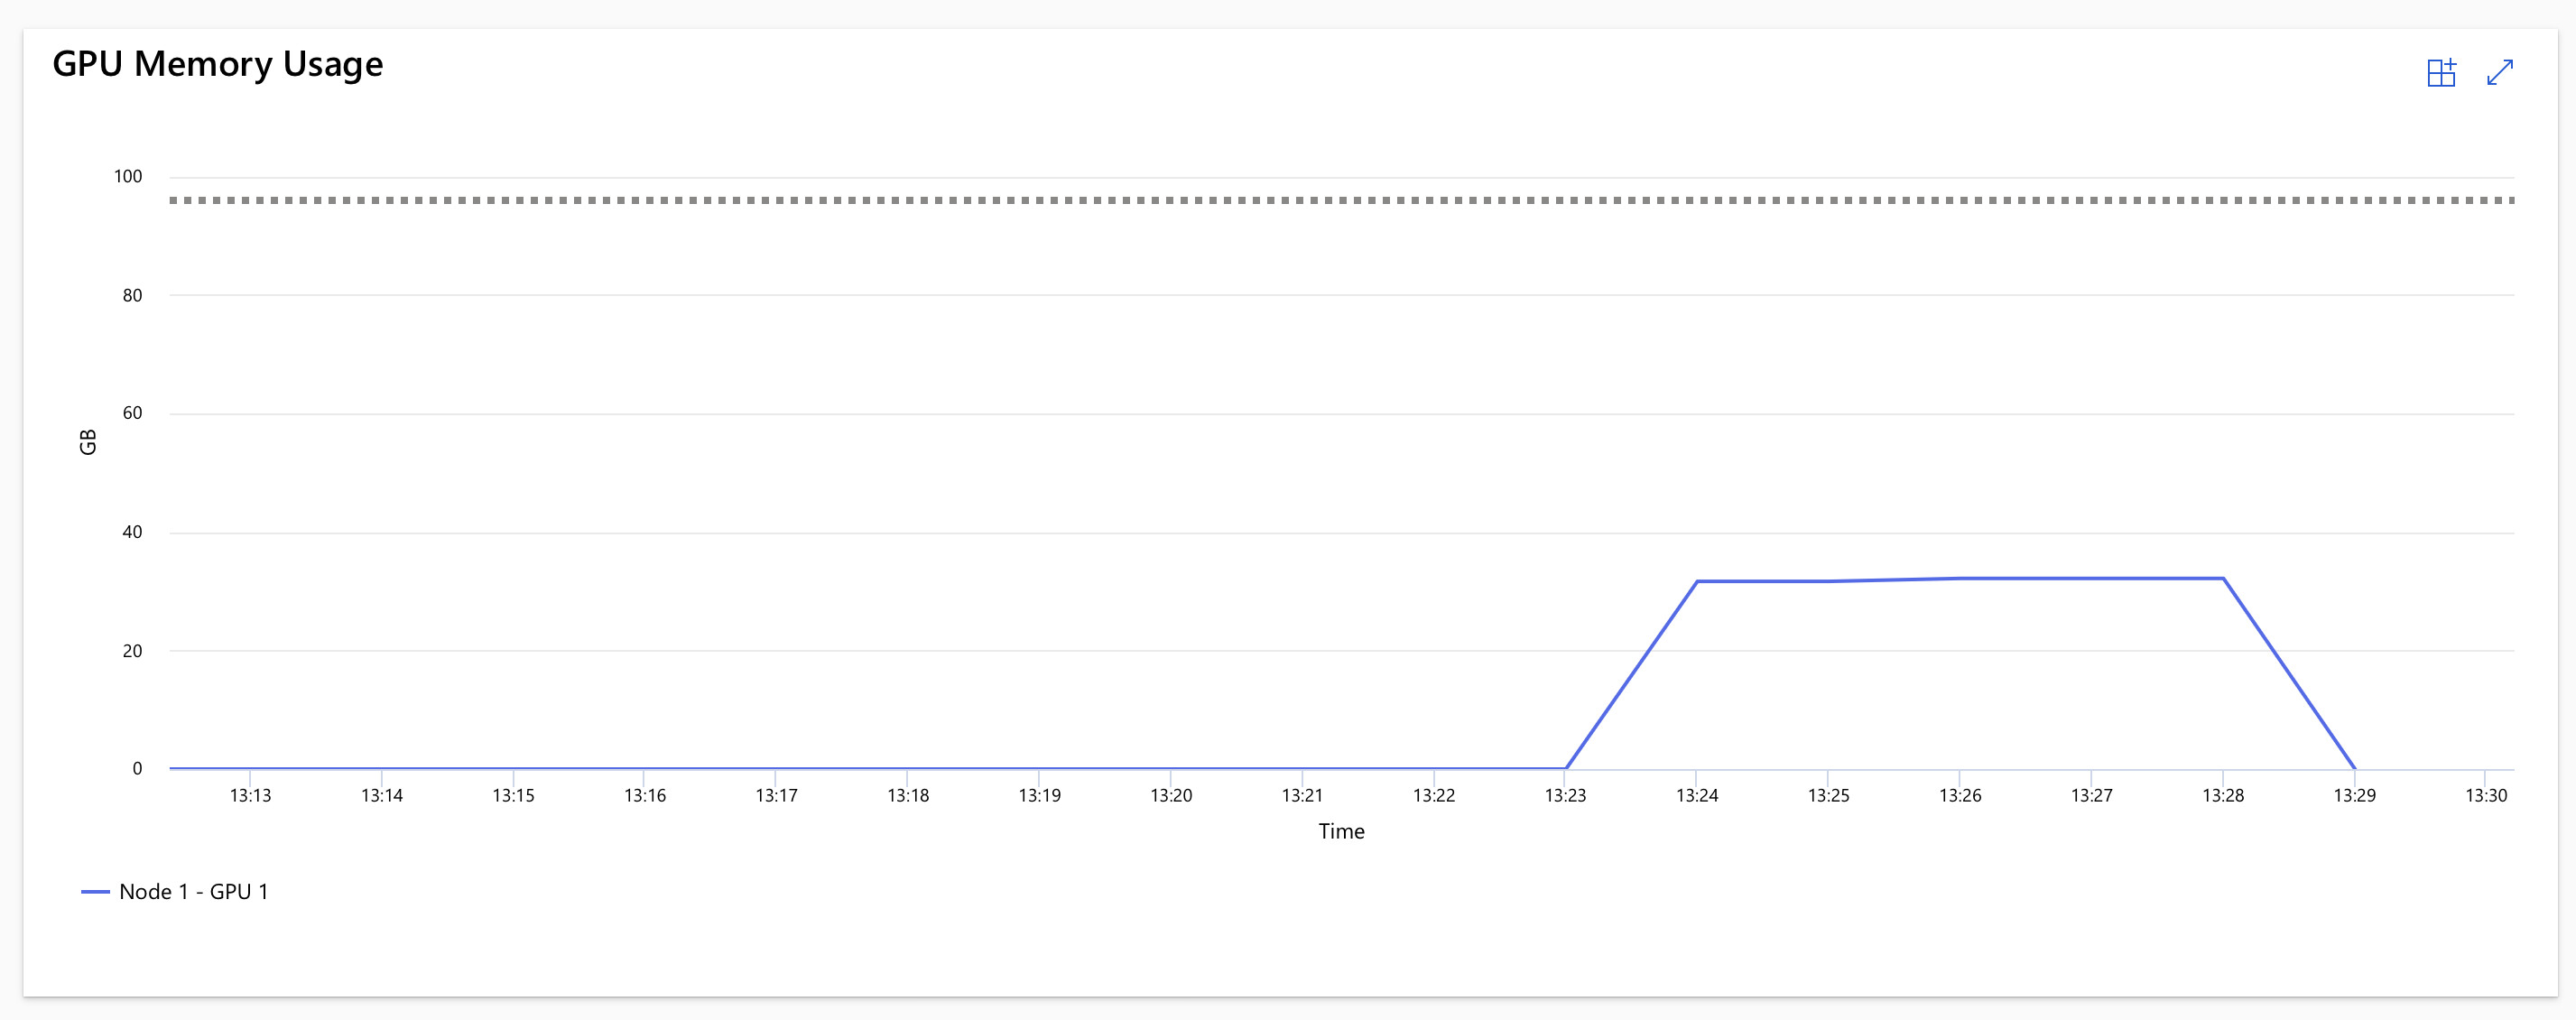
Task: Click the 13:20 time axis label
Action: tap(1171, 795)
